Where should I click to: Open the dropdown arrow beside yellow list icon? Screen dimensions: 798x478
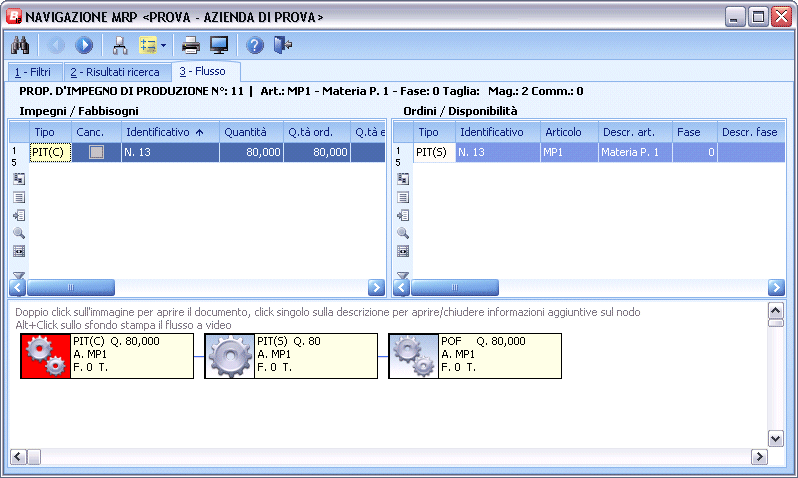pyautogui.click(x=163, y=45)
